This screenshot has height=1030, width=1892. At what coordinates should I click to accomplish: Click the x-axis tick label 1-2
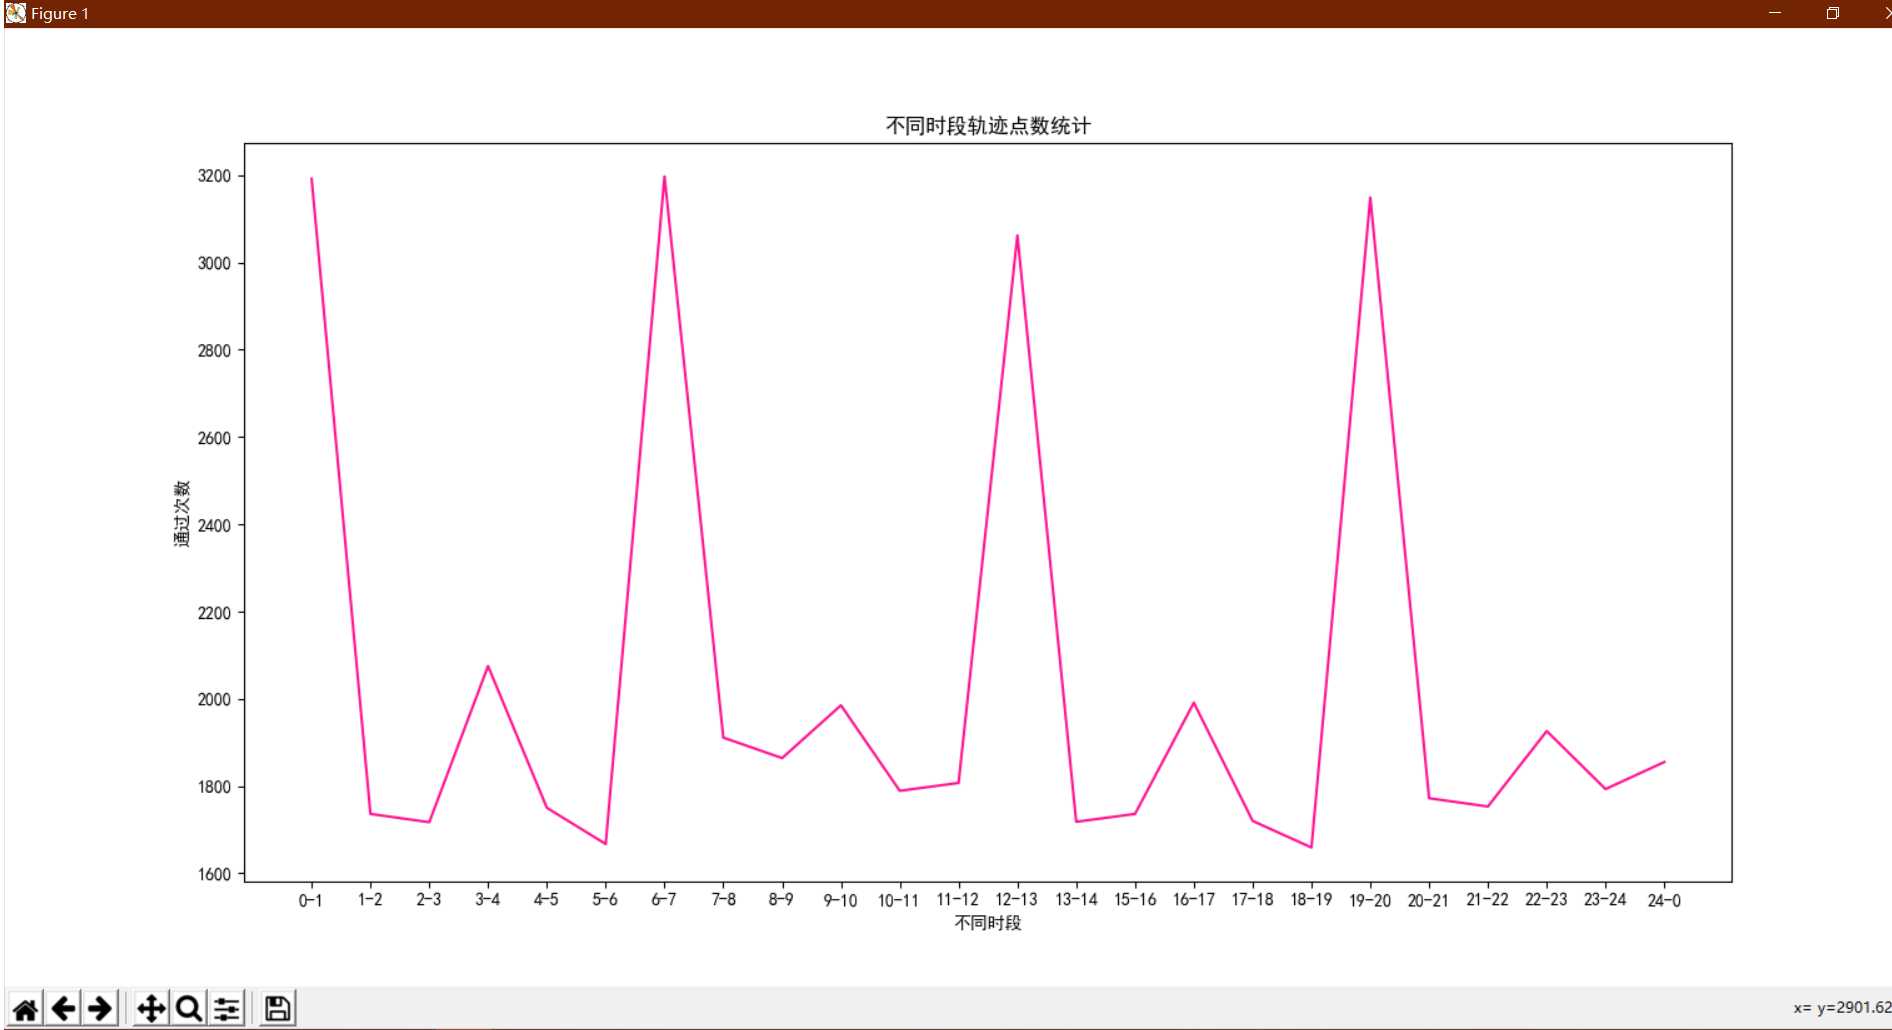coord(370,899)
